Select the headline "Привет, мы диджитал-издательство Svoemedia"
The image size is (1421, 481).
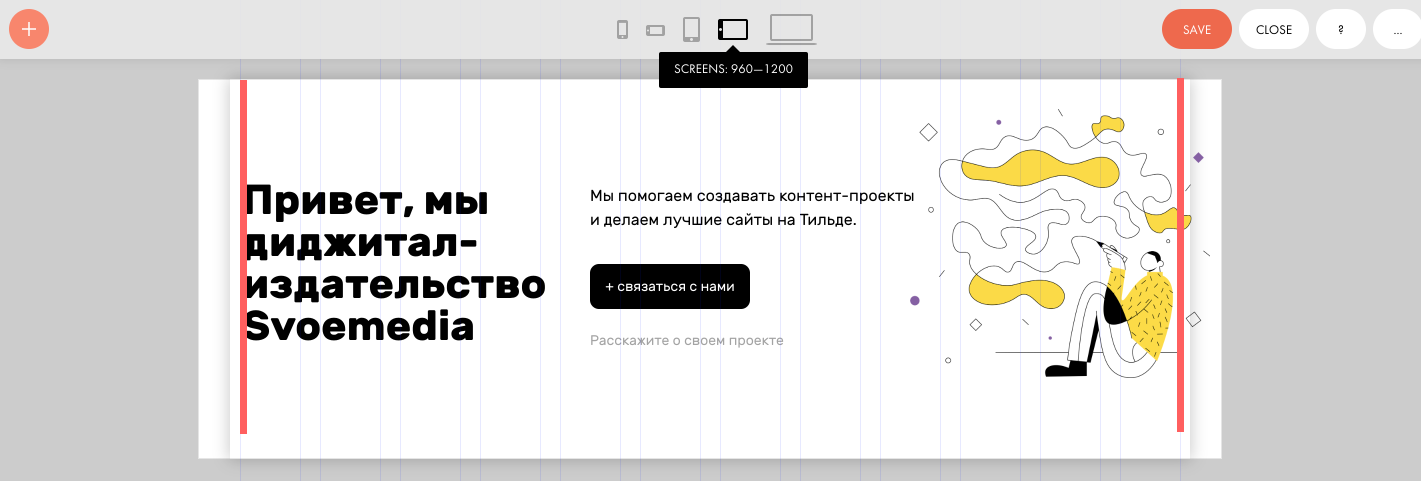pyautogui.click(x=395, y=263)
